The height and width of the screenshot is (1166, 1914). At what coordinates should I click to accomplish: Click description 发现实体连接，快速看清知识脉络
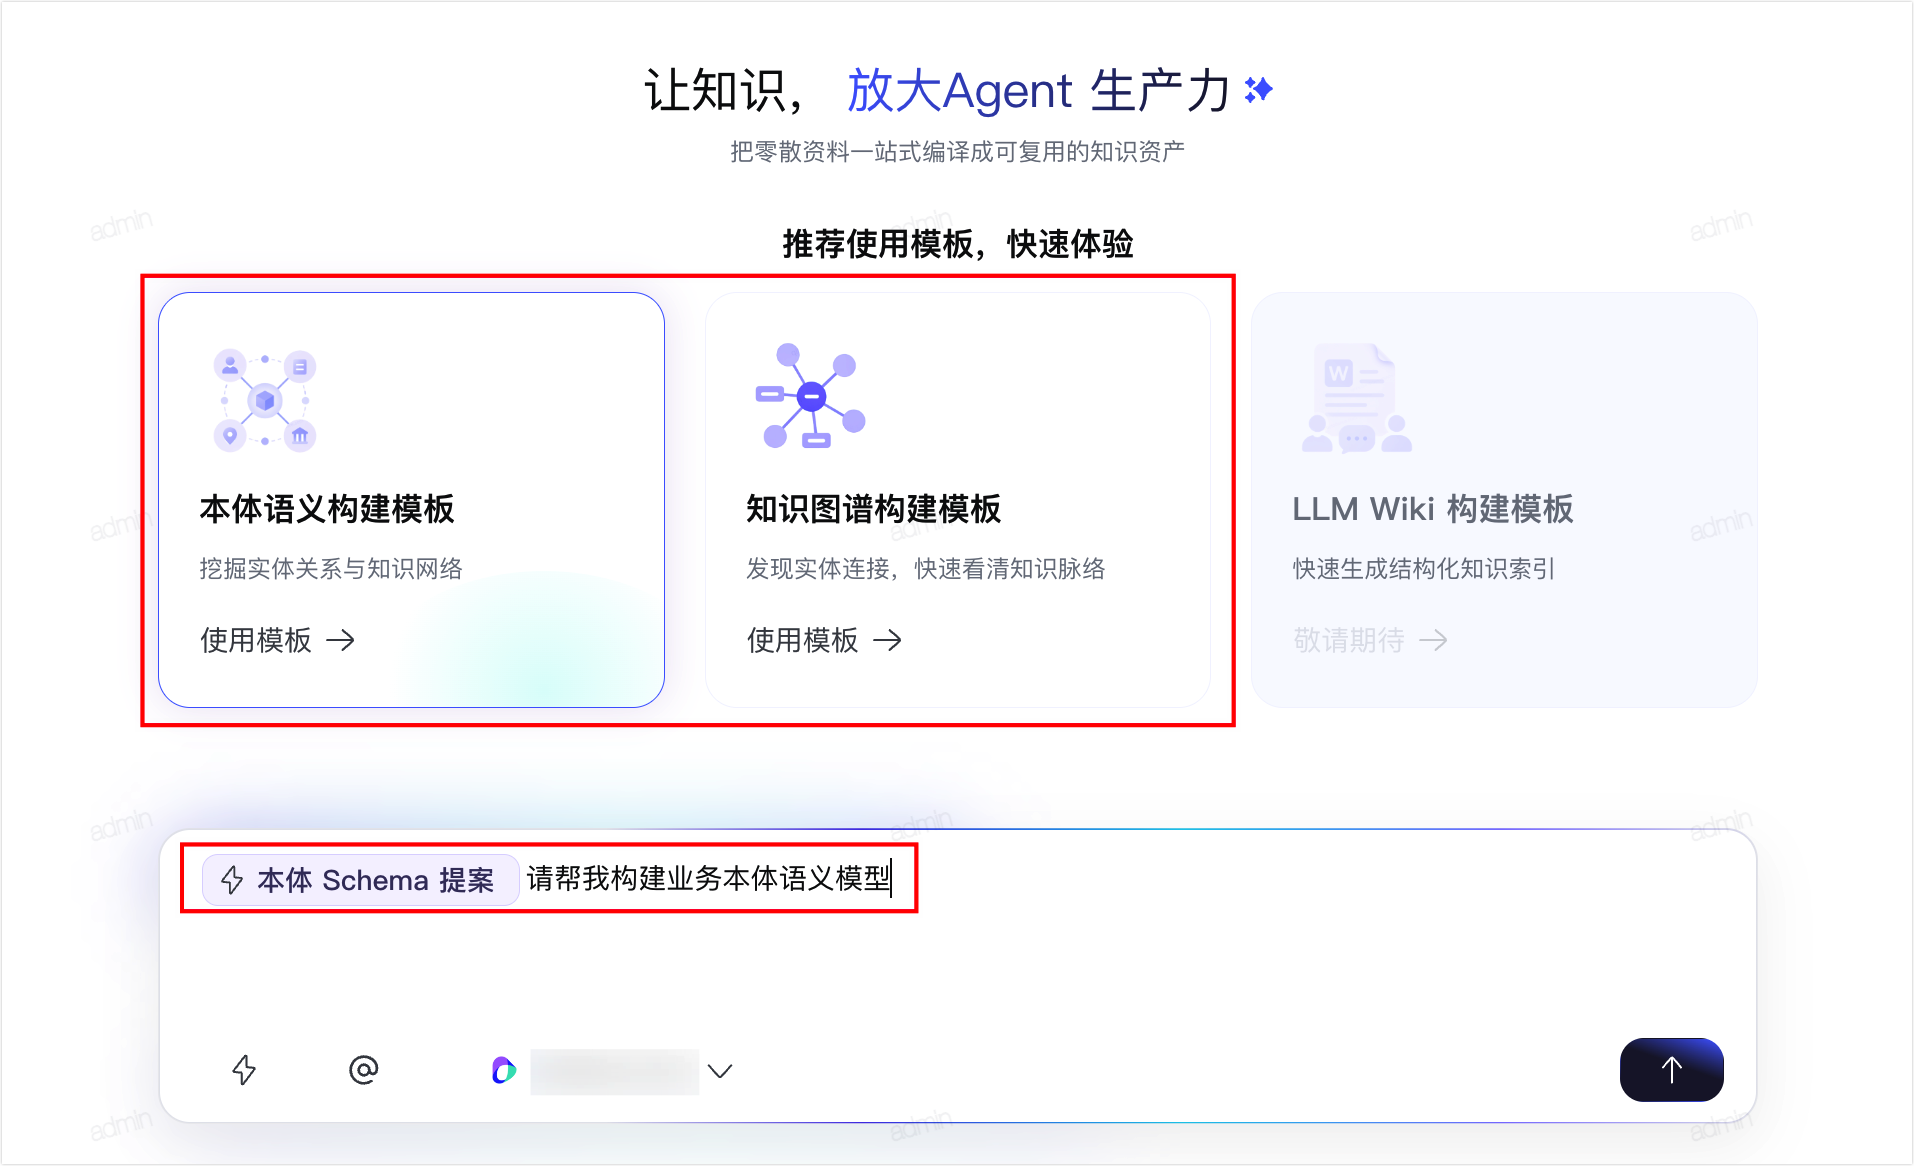pos(925,569)
